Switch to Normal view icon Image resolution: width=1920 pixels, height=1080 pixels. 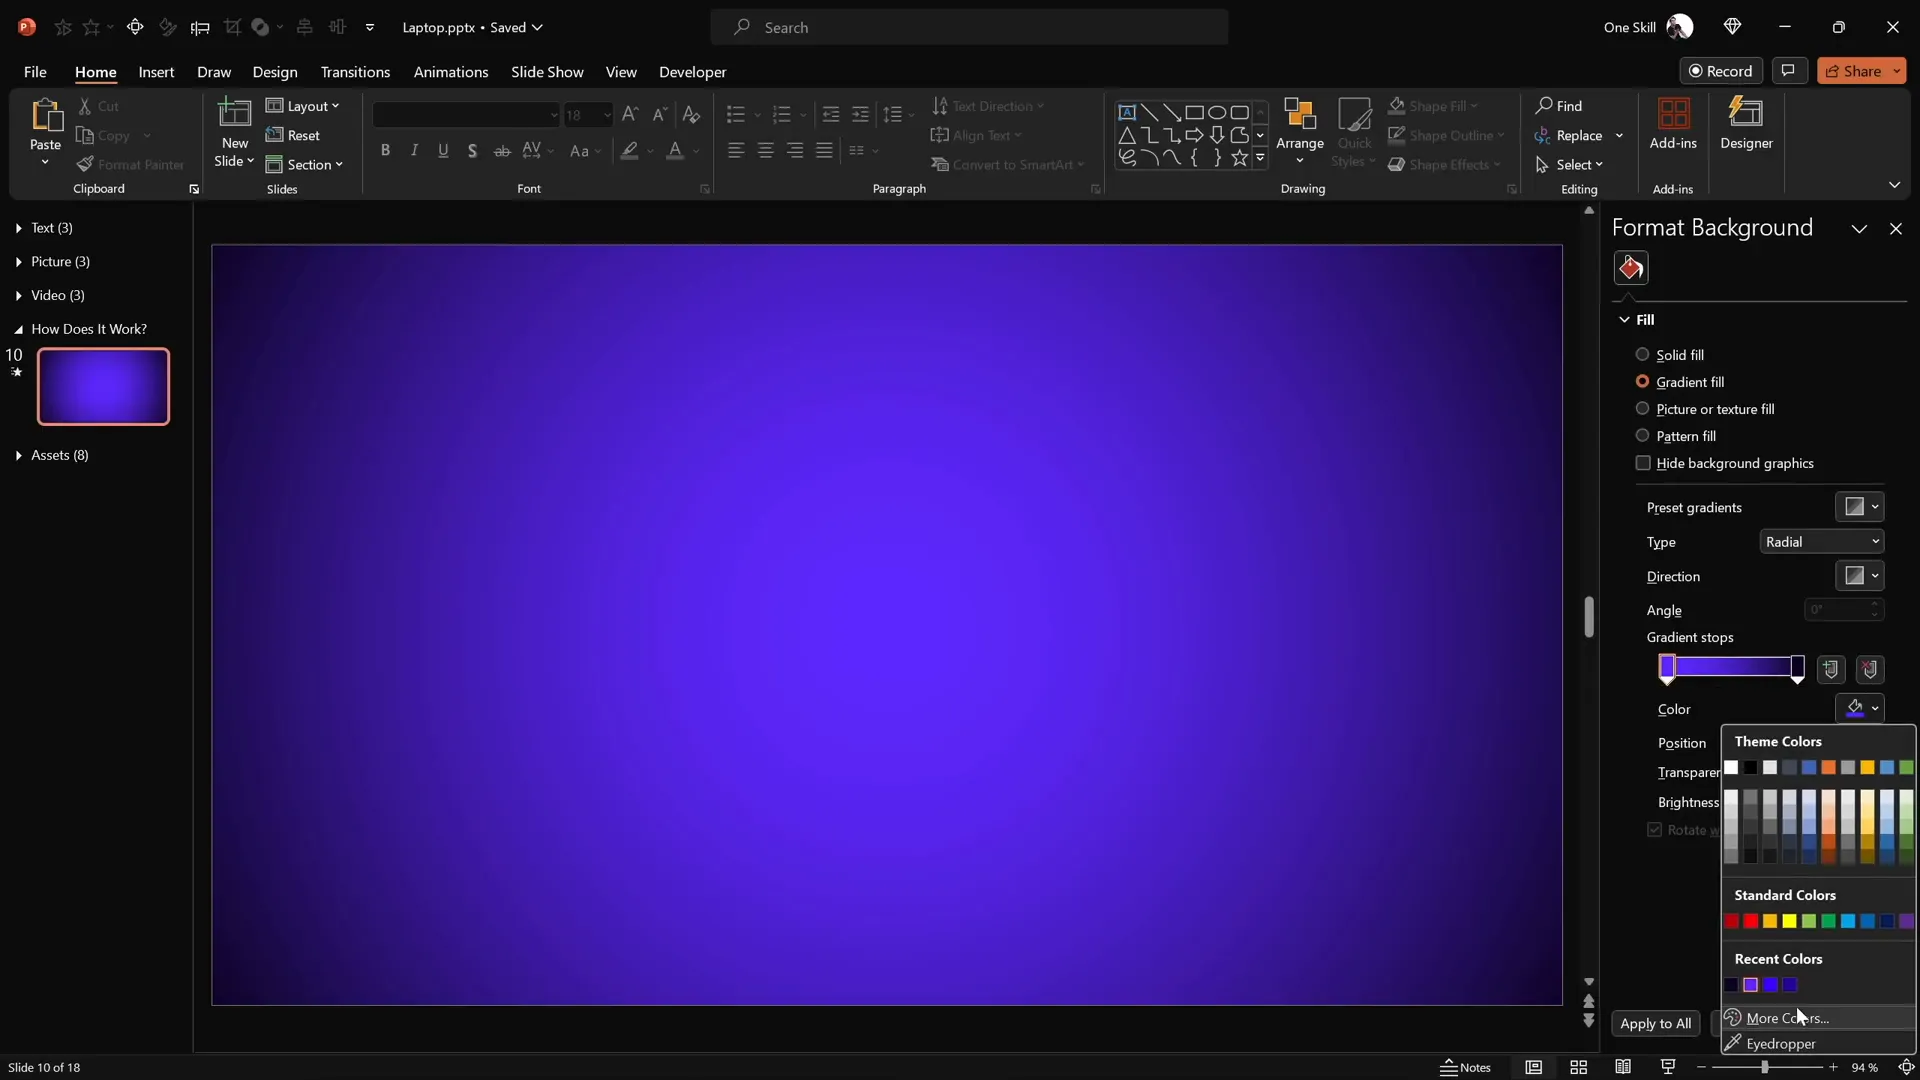pyautogui.click(x=1533, y=1067)
